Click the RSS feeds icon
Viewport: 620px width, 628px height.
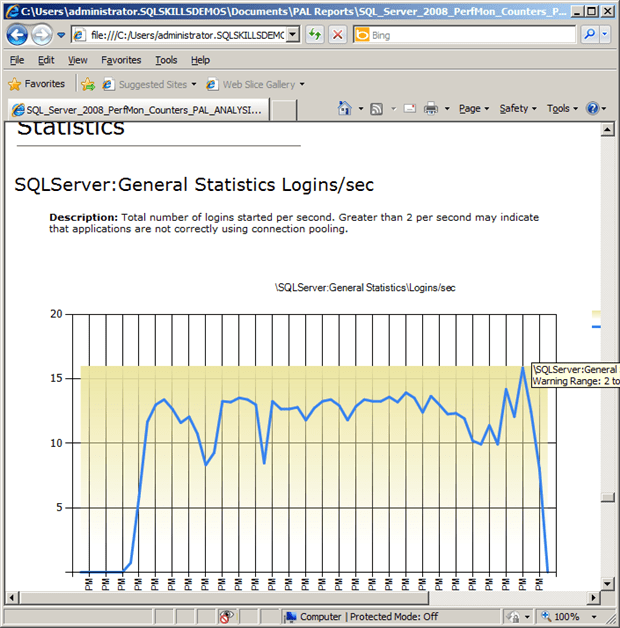[x=376, y=109]
